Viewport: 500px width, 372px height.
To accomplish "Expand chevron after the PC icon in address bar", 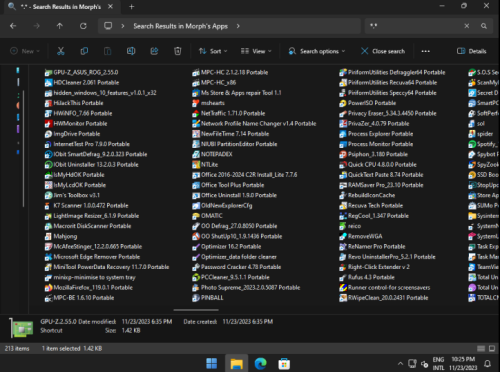I will [123, 26].
